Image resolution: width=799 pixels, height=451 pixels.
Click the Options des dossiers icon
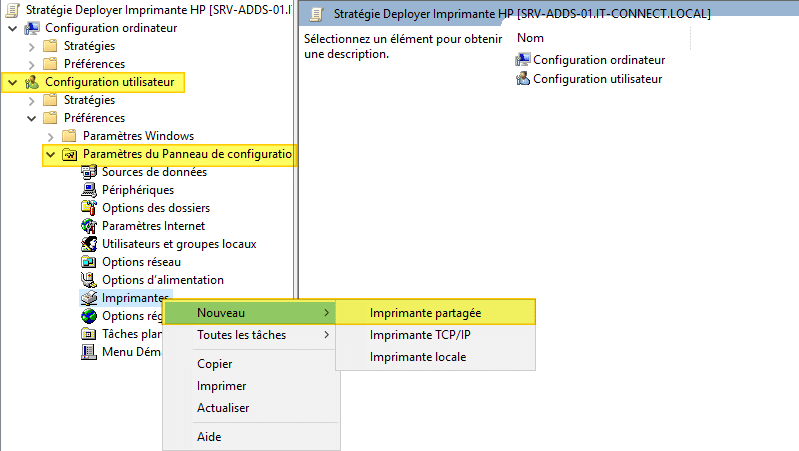coord(89,208)
